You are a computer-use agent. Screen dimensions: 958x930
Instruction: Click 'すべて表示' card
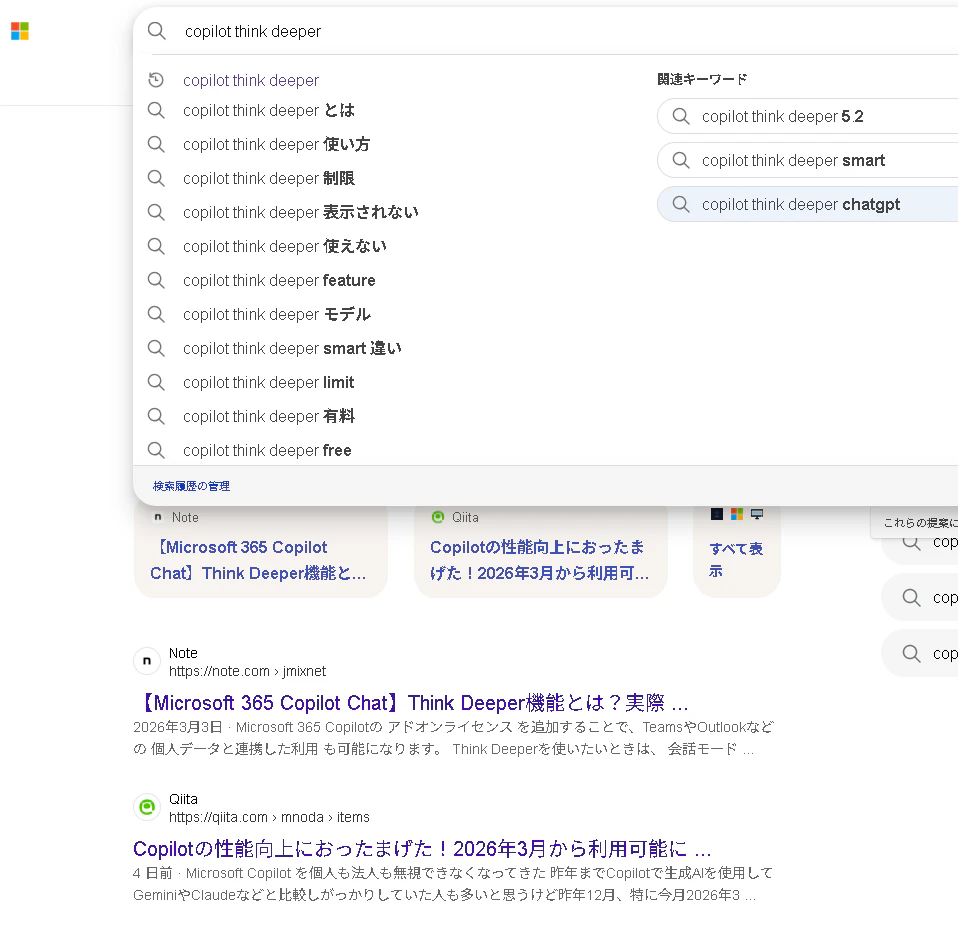(736, 550)
